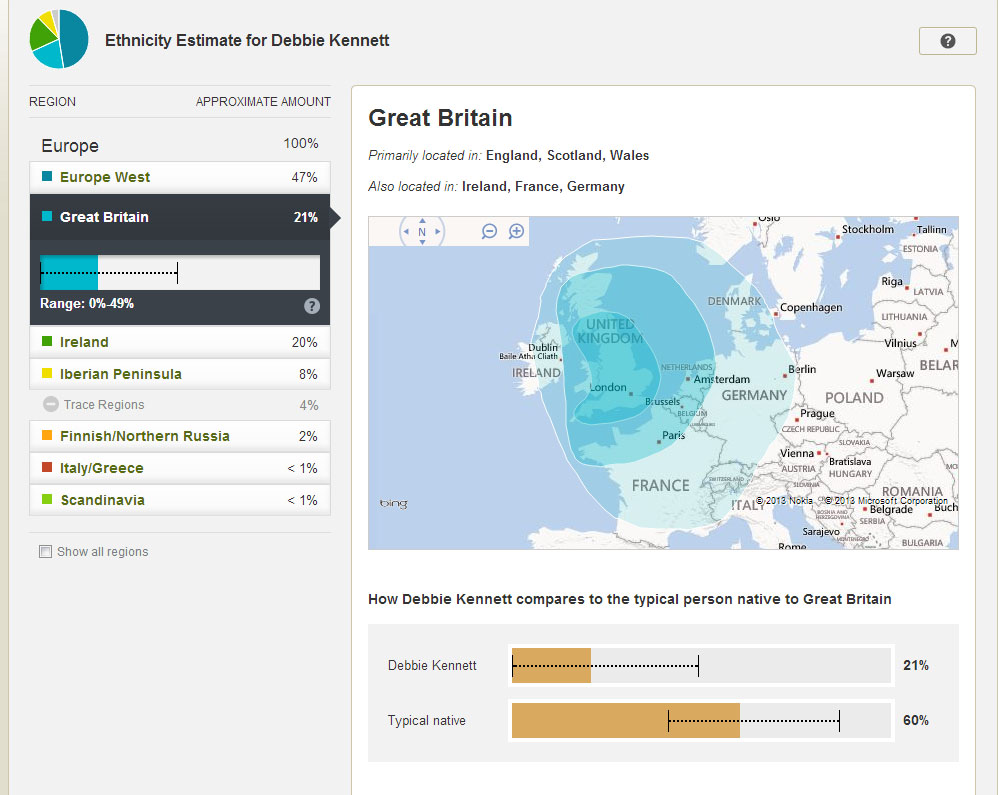This screenshot has width=998, height=795.
Task: Enable the Show all regions checkbox
Action: [x=45, y=551]
